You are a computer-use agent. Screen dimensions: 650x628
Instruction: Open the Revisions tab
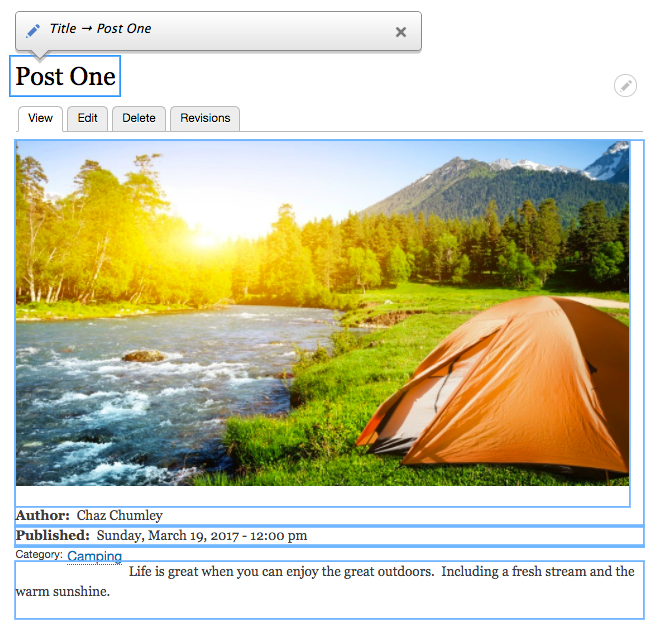(x=205, y=119)
